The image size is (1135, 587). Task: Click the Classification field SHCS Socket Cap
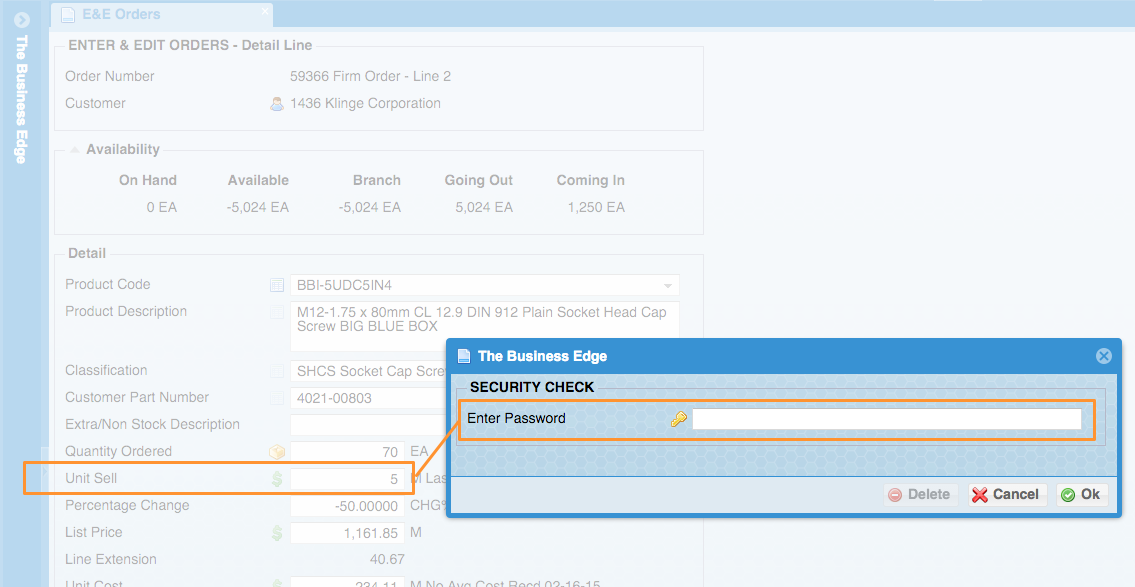pyautogui.click(x=368, y=371)
